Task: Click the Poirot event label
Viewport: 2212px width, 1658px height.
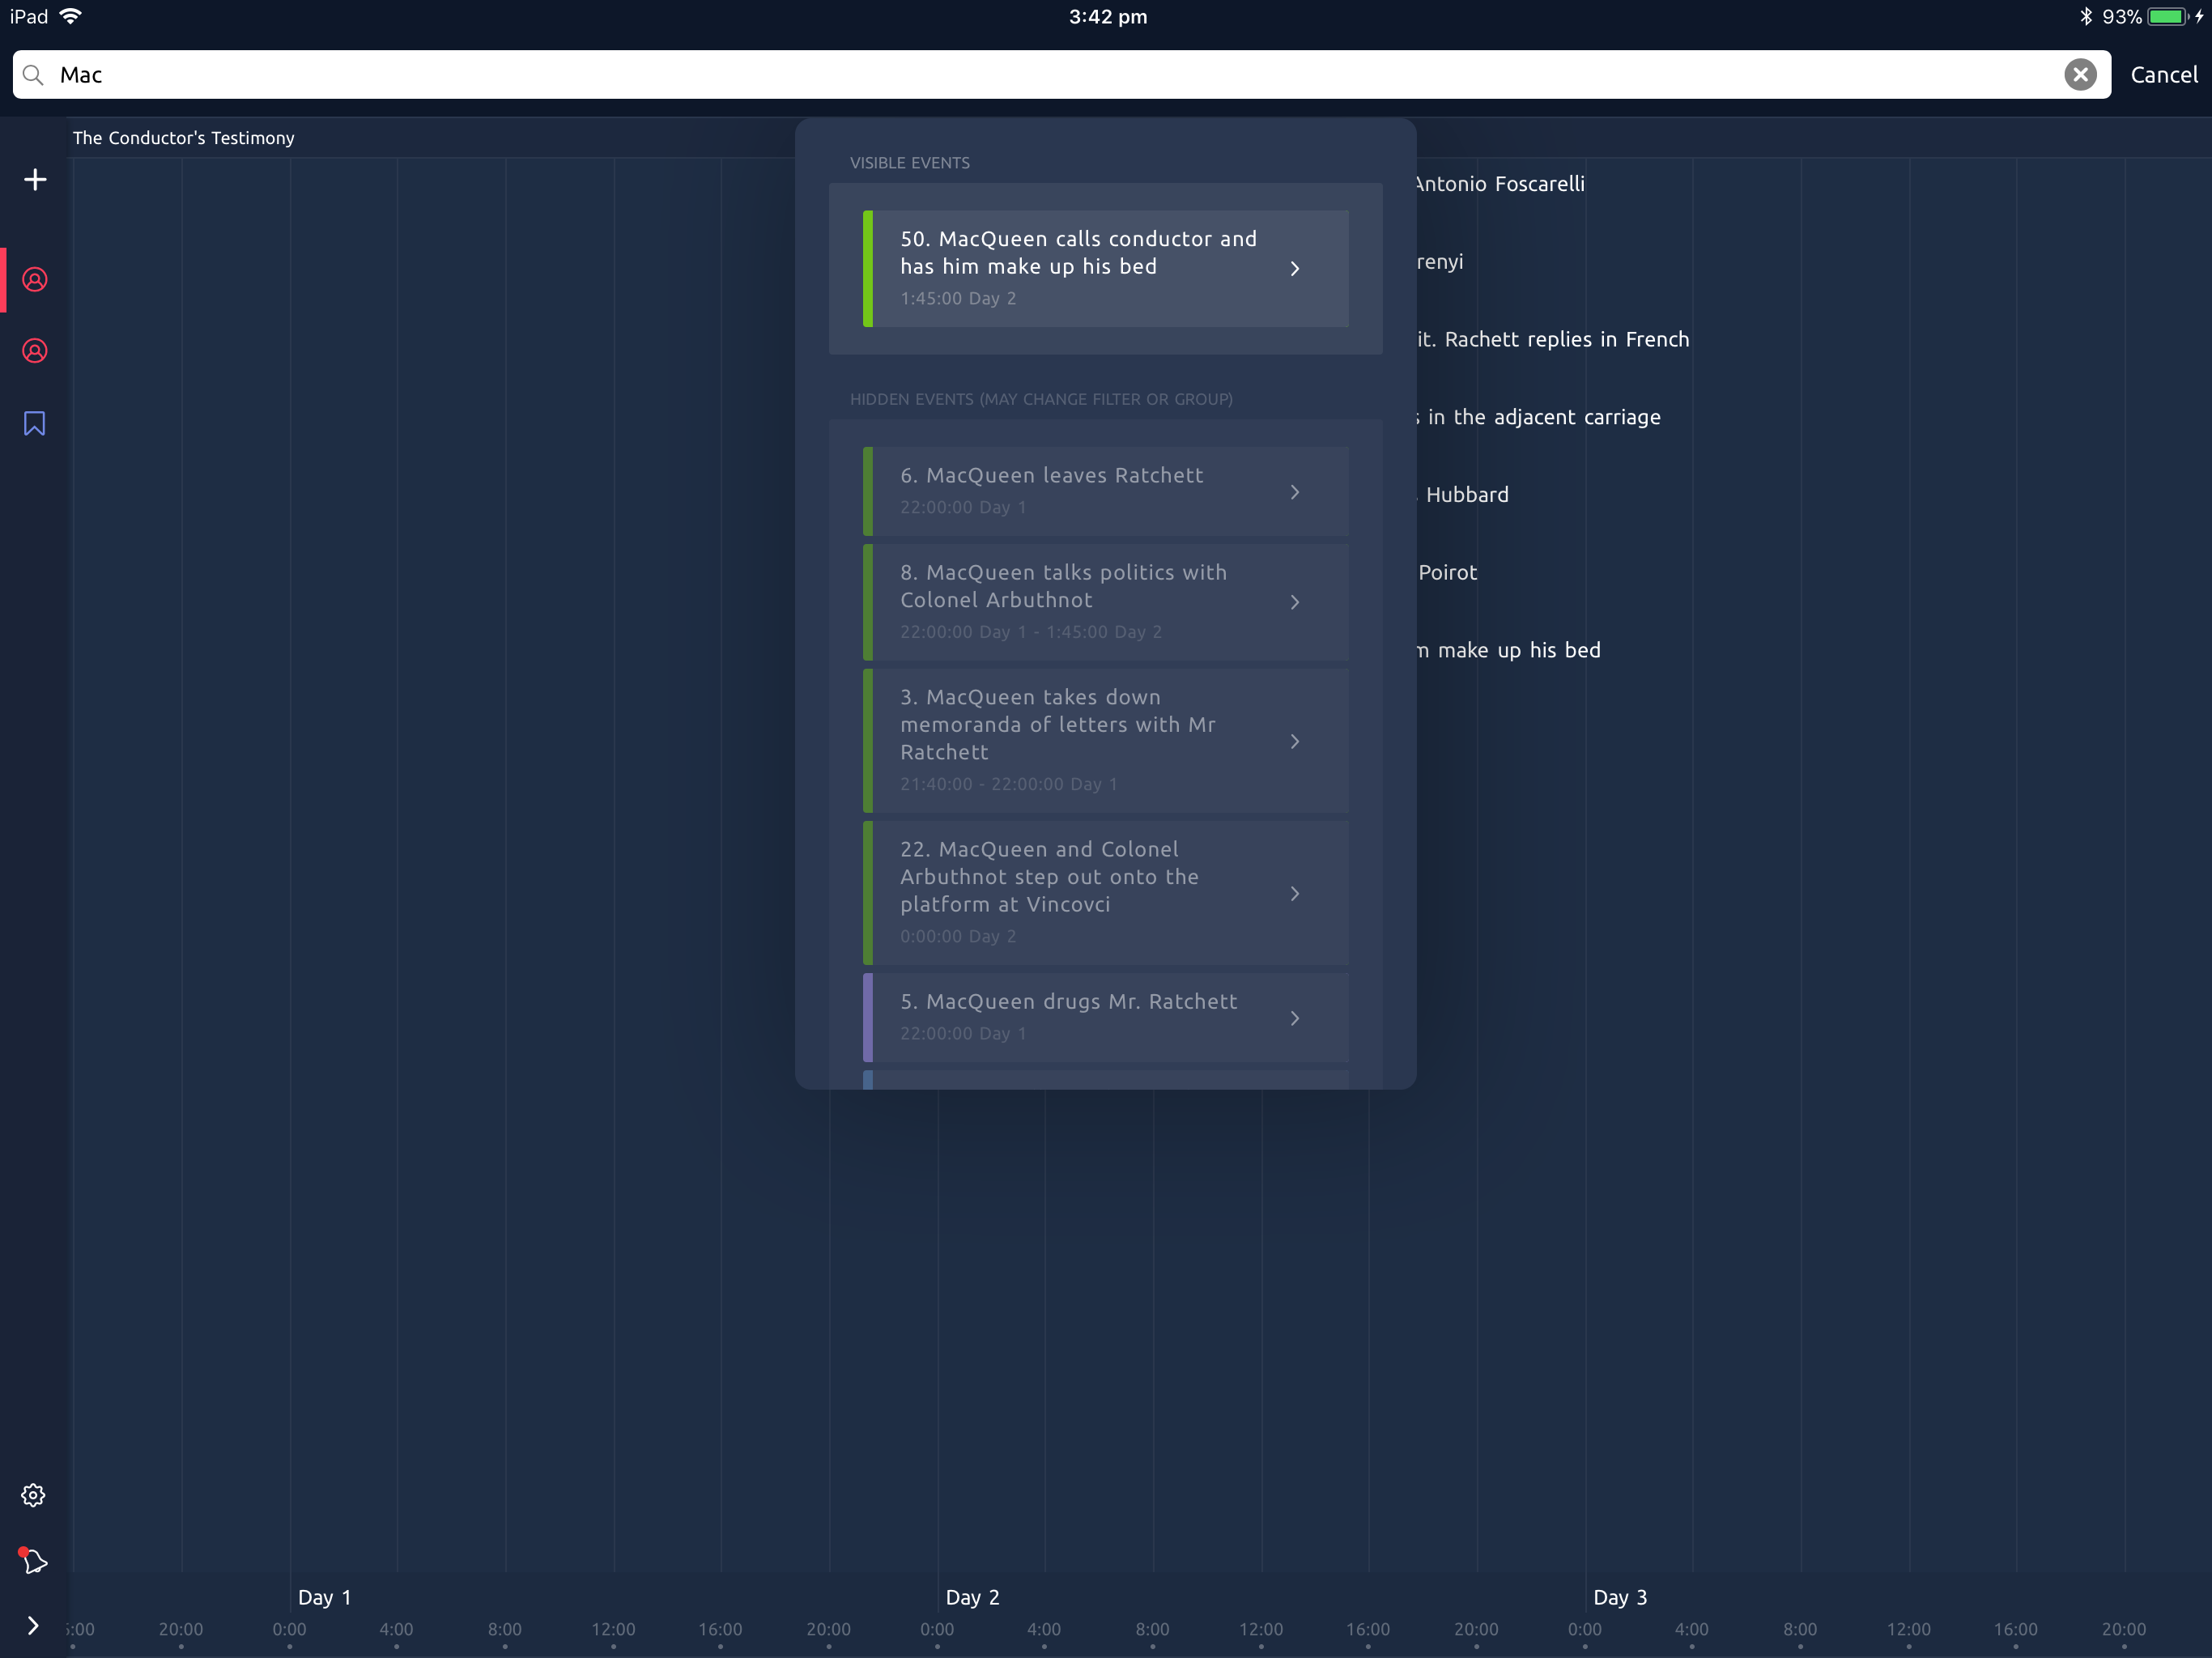Action: [x=1447, y=573]
